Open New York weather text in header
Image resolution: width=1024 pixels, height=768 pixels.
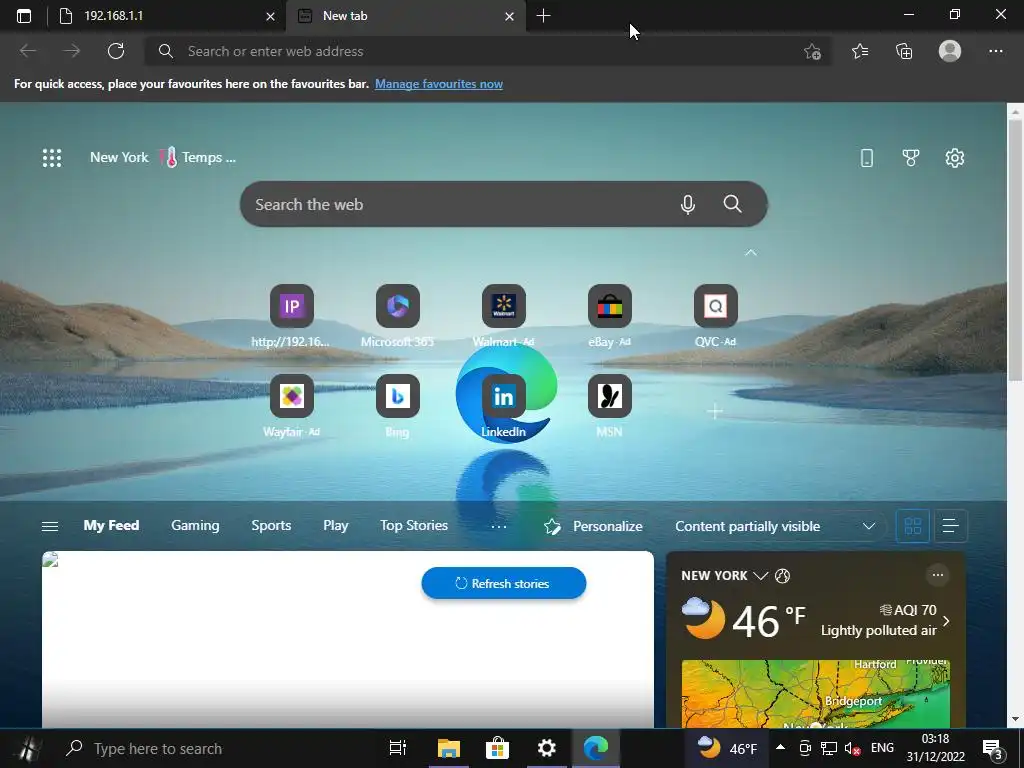pyautogui.click(x=119, y=157)
